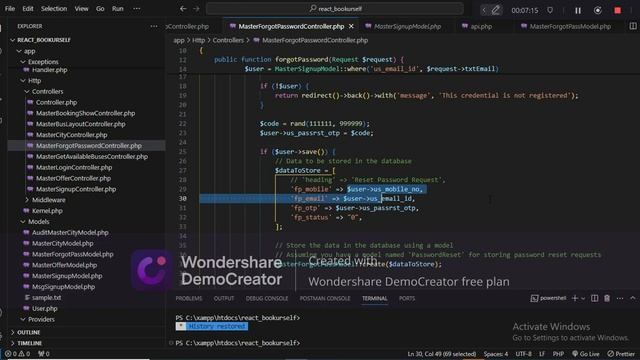Switch to PORTS panel tab
Image resolution: width=640 pixels, height=360 pixels.
(x=407, y=298)
